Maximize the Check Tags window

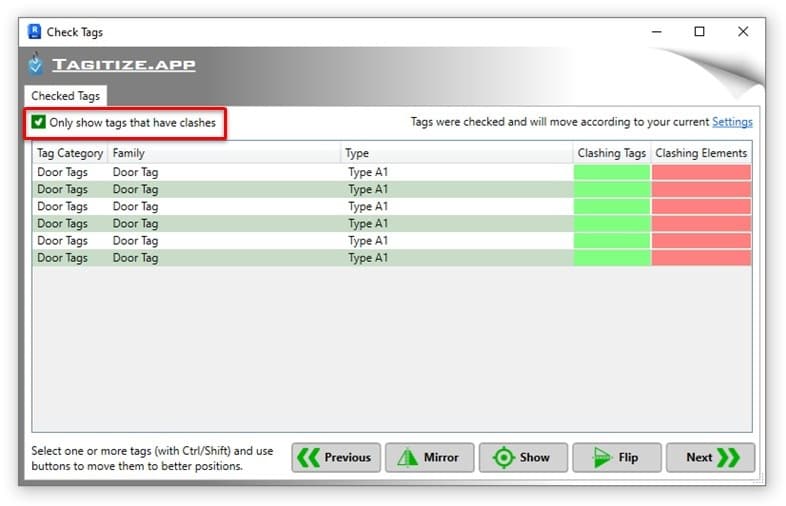(699, 32)
